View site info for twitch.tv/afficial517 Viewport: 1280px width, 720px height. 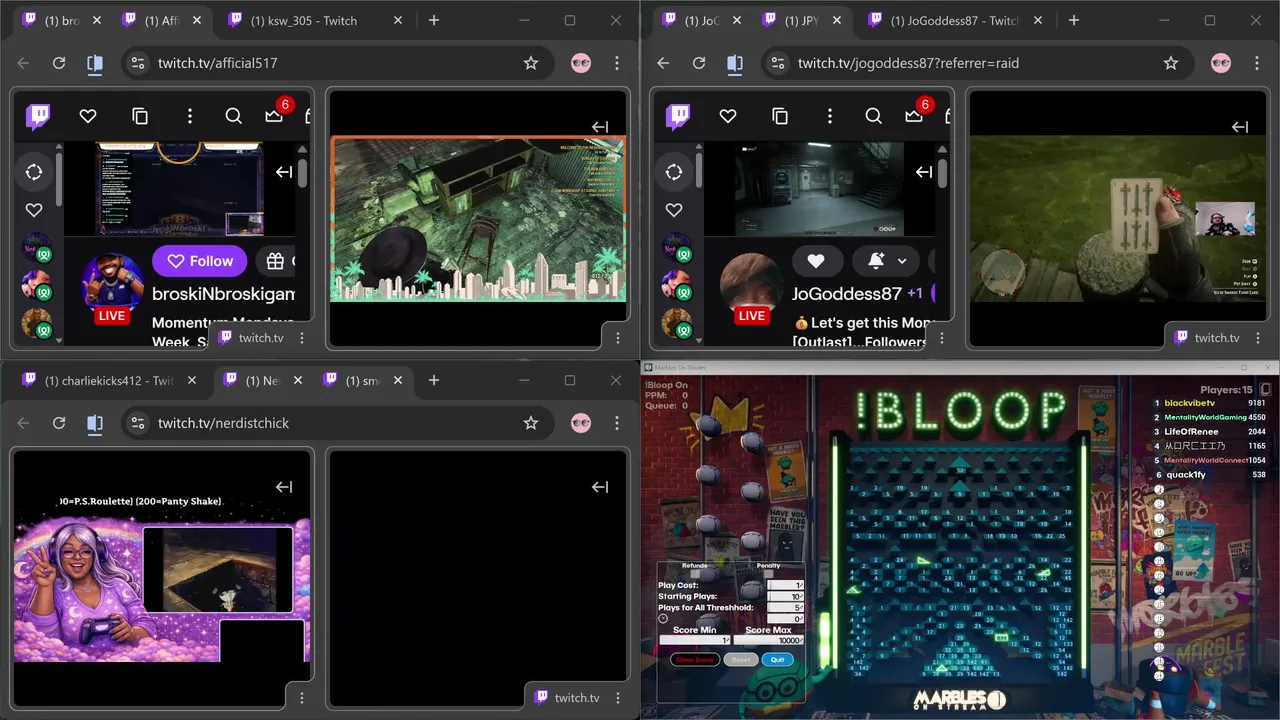pos(138,63)
